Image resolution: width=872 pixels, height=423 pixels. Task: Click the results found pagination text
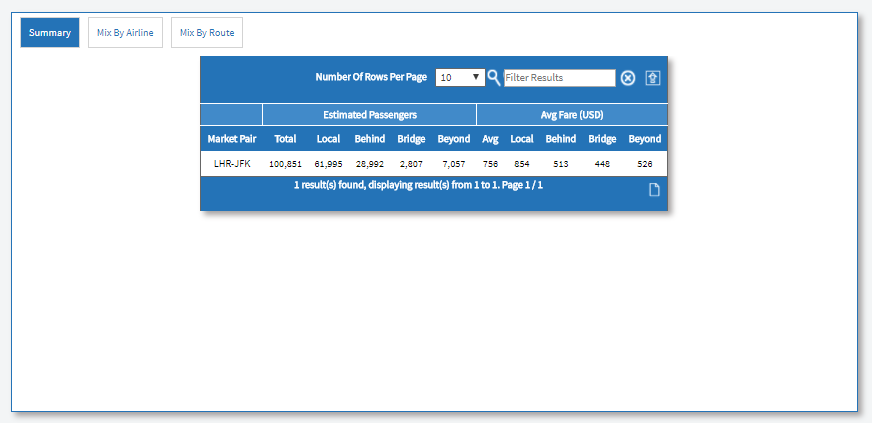click(x=418, y=185)
